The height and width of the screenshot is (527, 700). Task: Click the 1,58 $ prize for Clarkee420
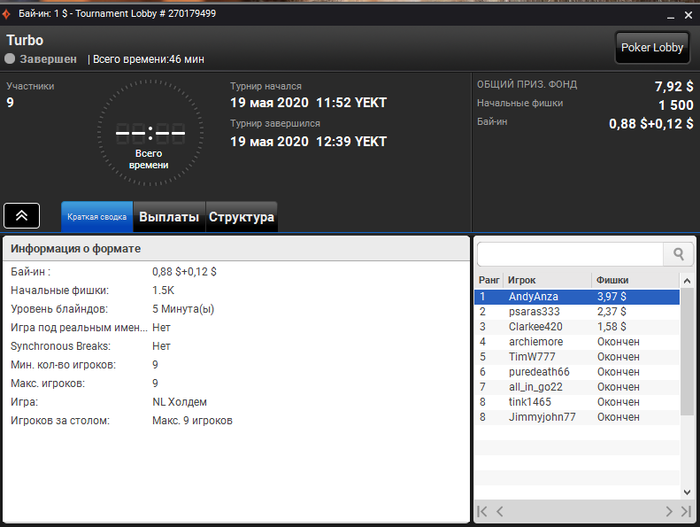click(612, 327)
